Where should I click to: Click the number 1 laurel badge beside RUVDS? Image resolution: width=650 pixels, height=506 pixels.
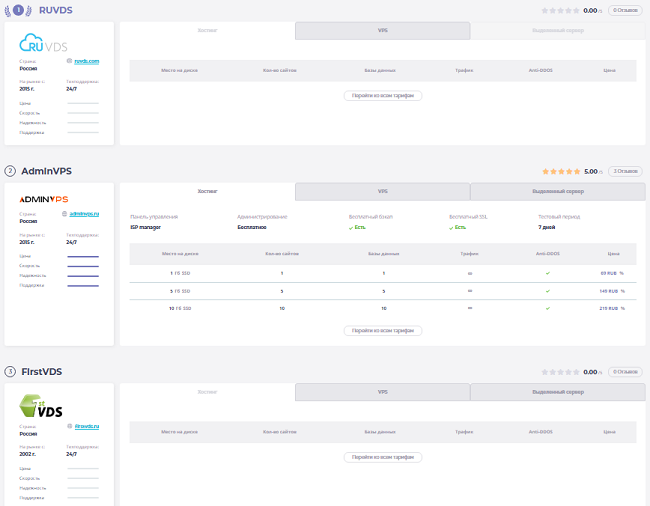[18, 10]
